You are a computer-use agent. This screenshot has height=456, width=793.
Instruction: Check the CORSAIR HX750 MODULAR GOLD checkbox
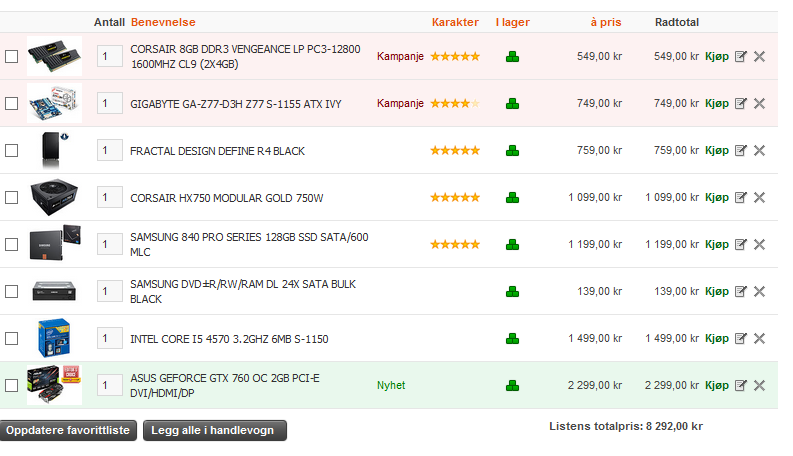[x=12, y=197]
